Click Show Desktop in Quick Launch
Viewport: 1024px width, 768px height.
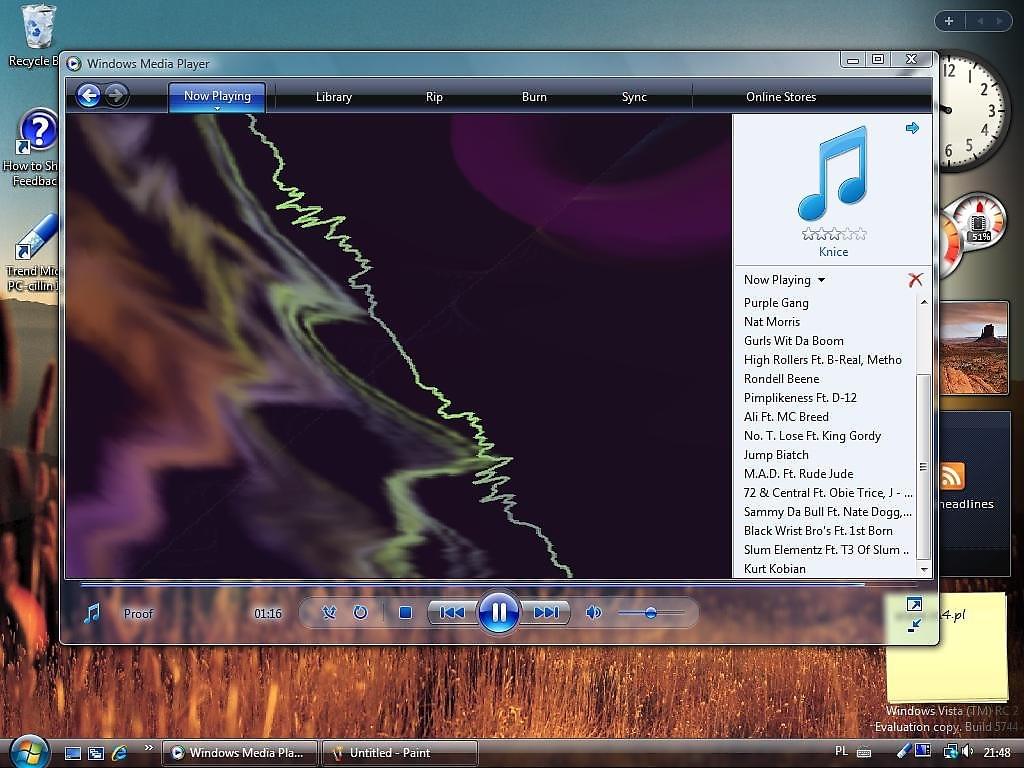(x=72, y=753)
